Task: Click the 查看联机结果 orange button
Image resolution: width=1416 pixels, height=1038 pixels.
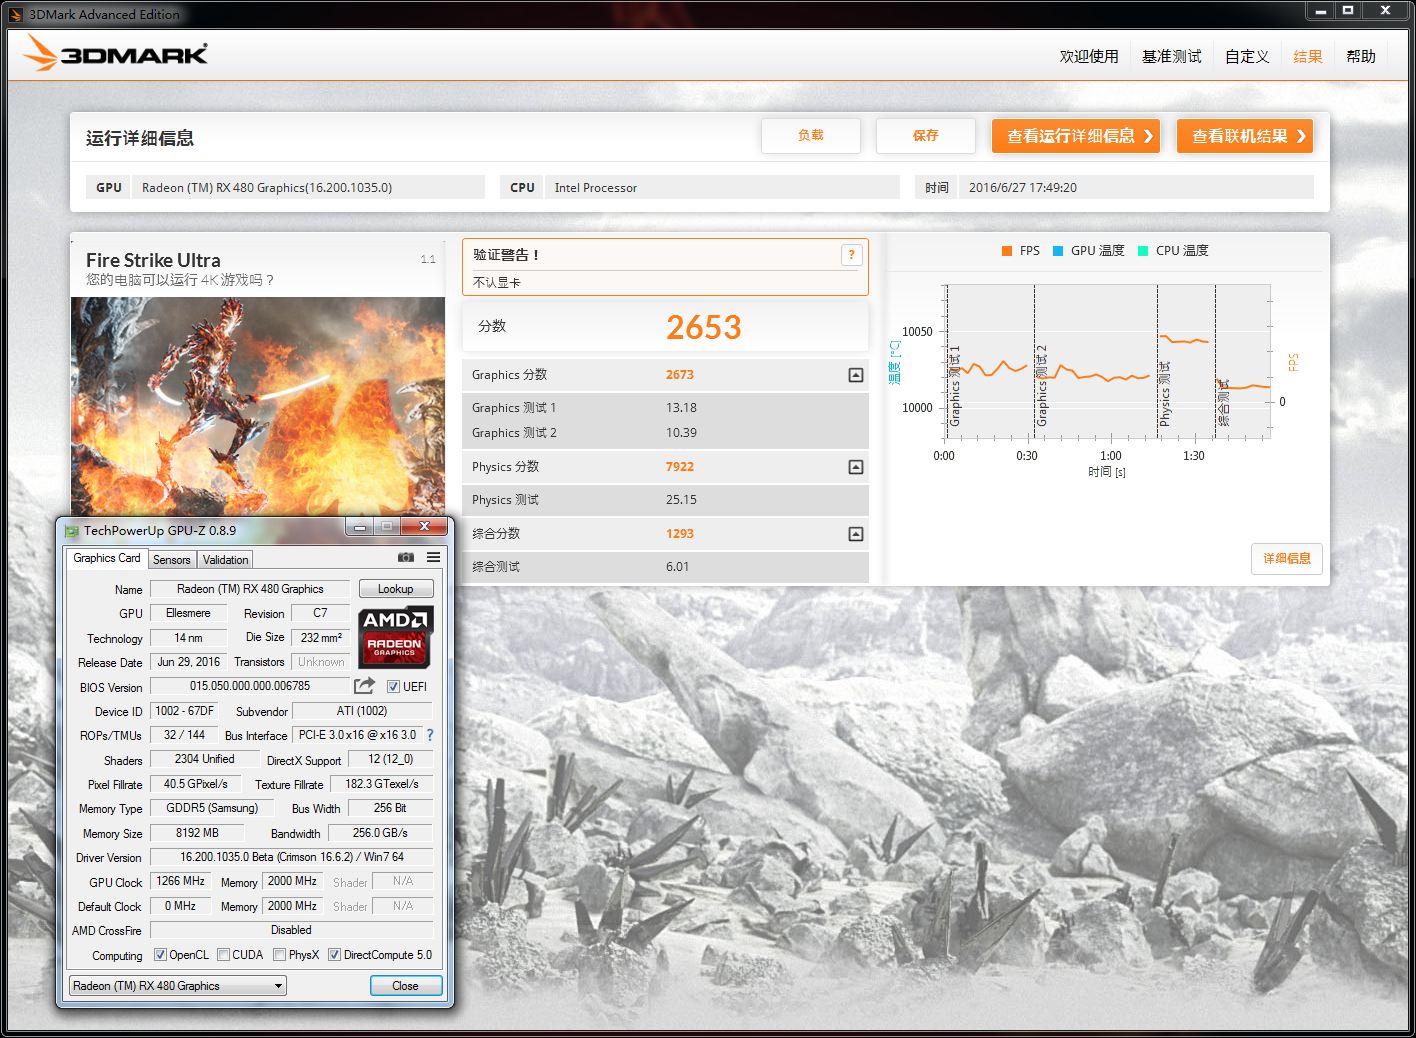Action: pyautogui.click(x=1245, y=136)
